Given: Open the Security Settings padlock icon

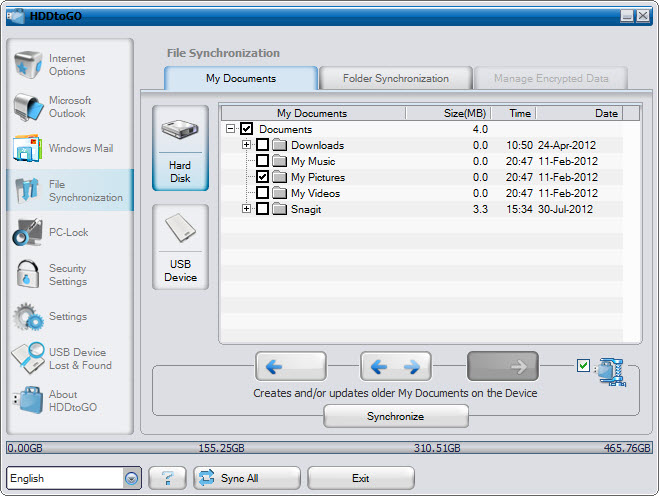Looking at the screenshot, I should pyautogui.click(x=28, y=274).
